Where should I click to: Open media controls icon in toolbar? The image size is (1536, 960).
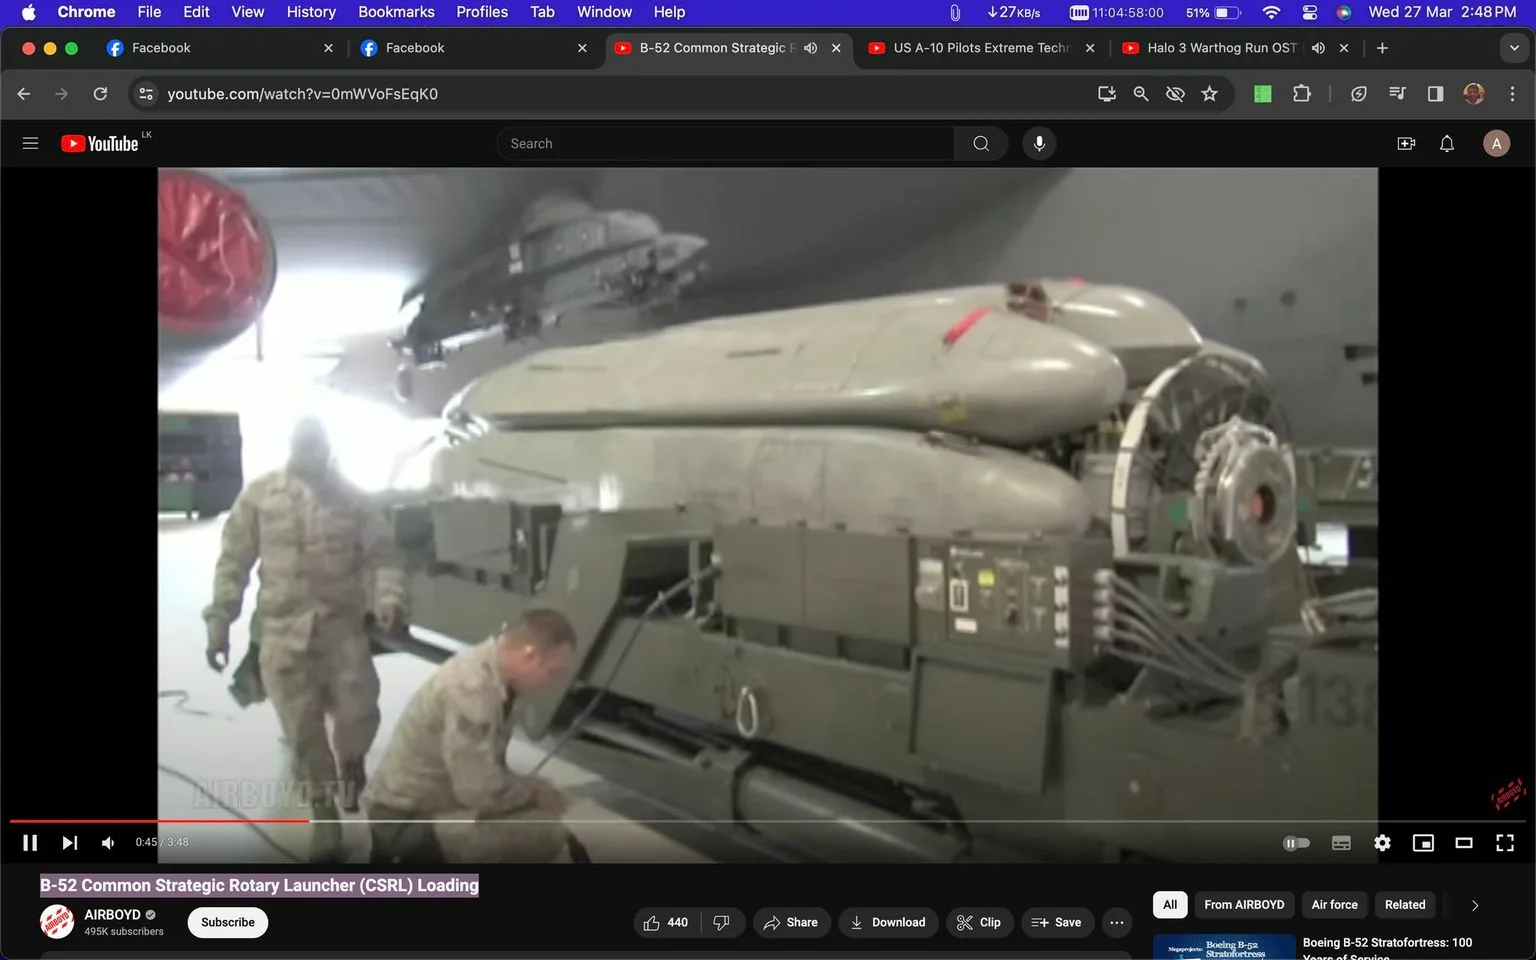tap(1397, 93)
